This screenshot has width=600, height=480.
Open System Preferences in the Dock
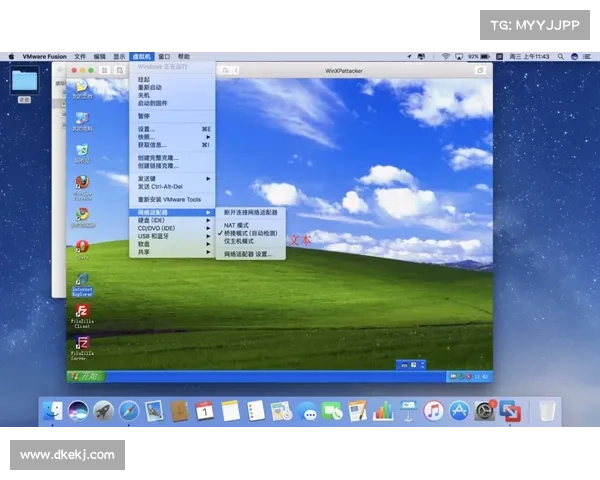(484, 411)
